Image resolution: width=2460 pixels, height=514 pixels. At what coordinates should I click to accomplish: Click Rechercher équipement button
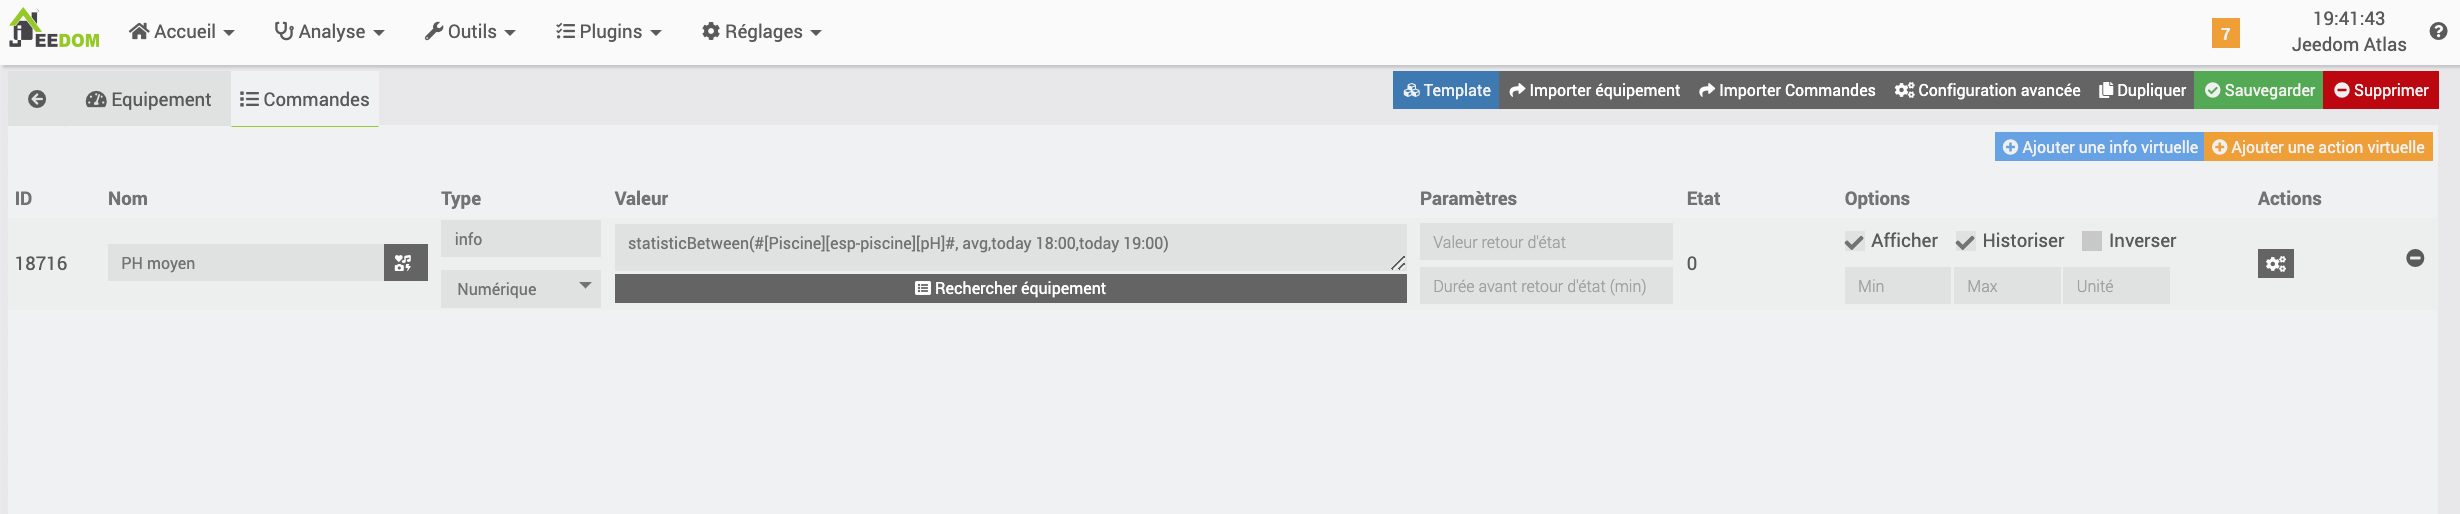(1010, 288)
